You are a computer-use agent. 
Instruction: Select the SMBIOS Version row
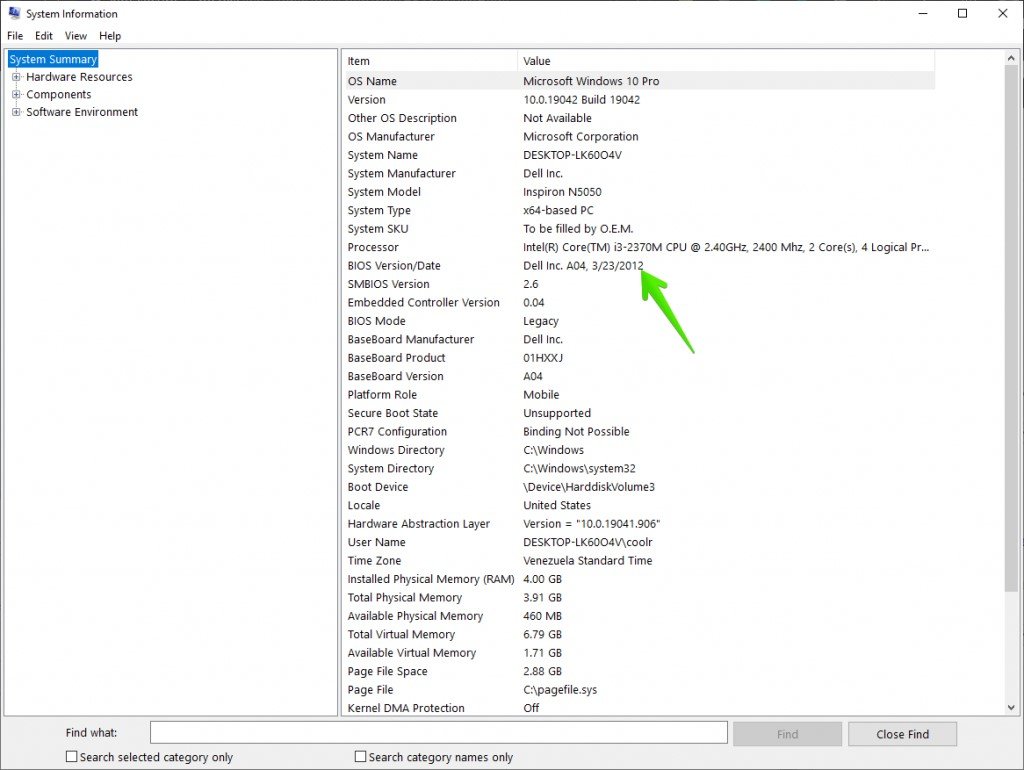point(639,284)
